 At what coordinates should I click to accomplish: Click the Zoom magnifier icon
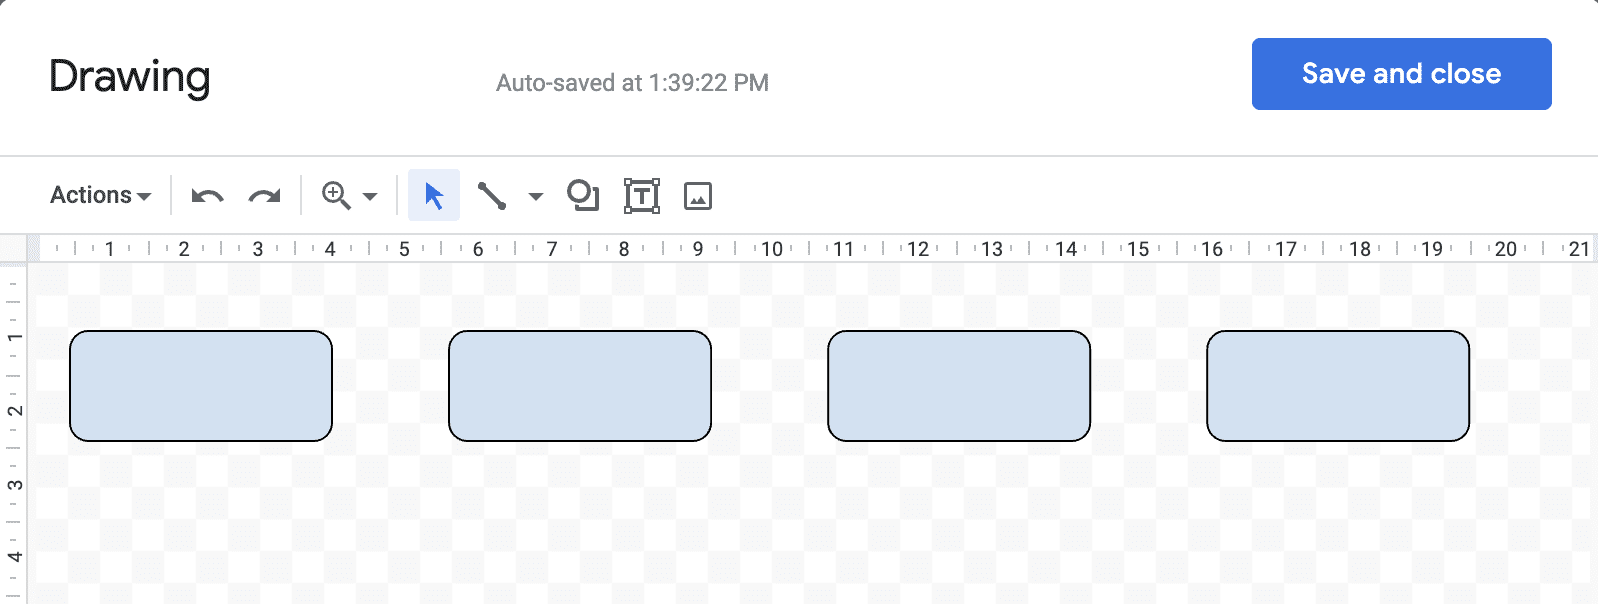coord(333,196)
